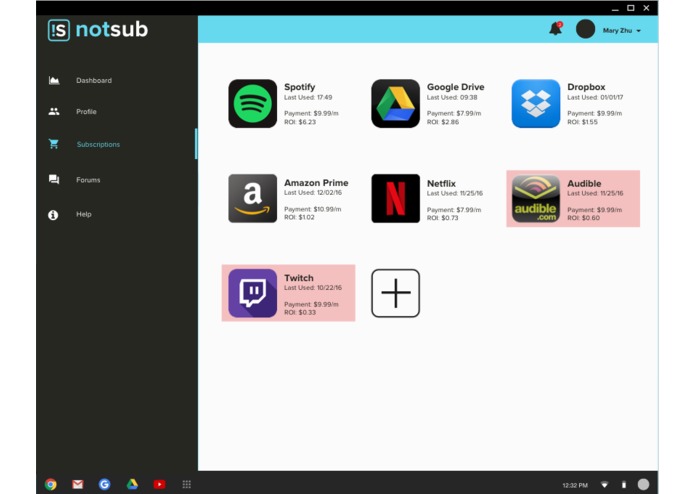Open the Twitch subscription icon

point(253,293)
